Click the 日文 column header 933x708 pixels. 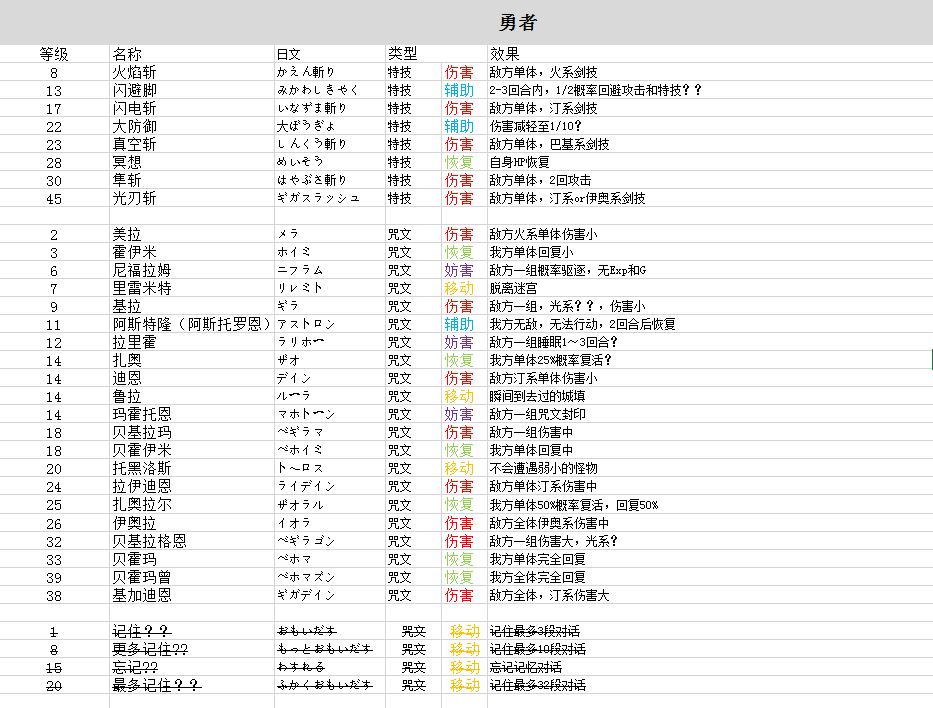289,54
